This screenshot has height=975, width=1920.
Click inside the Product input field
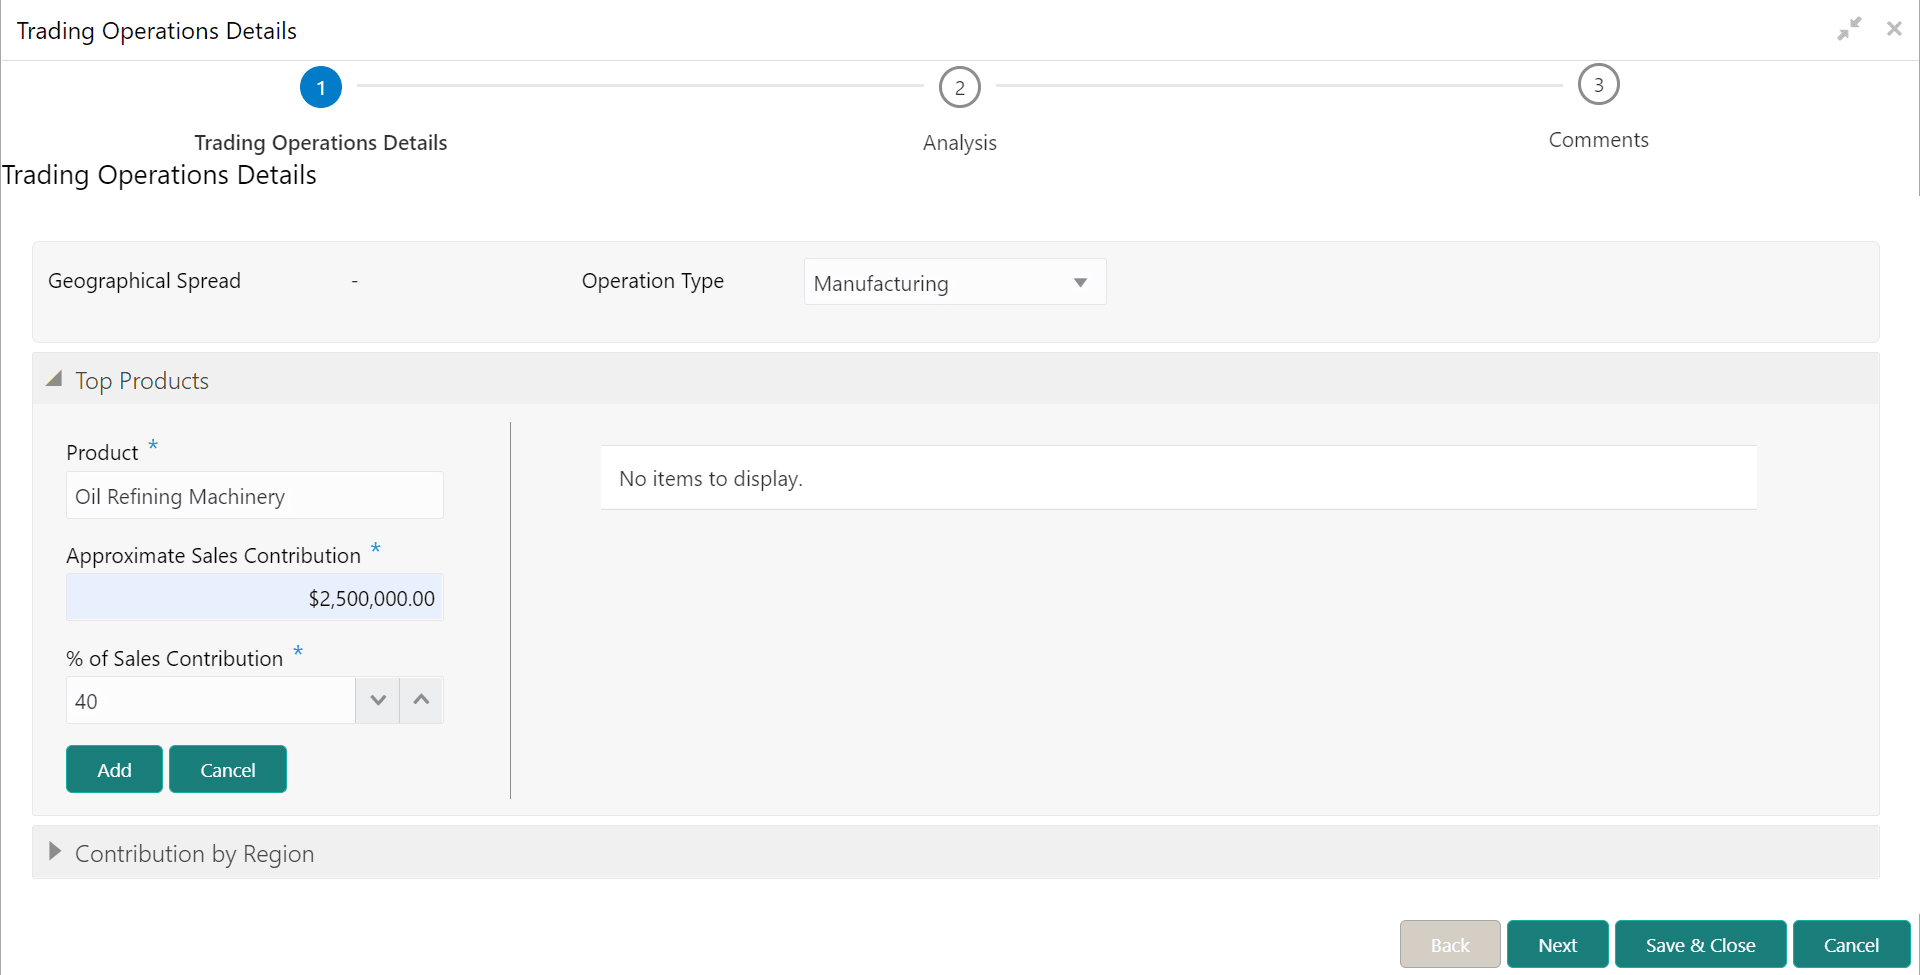click(254, 495)
